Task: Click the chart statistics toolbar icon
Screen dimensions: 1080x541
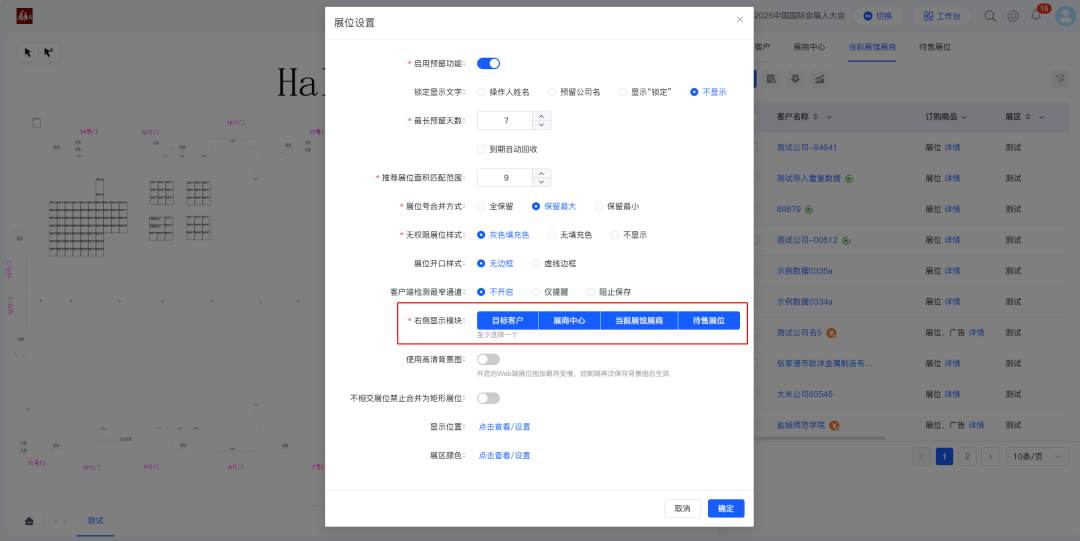Action: pos(819,78)
